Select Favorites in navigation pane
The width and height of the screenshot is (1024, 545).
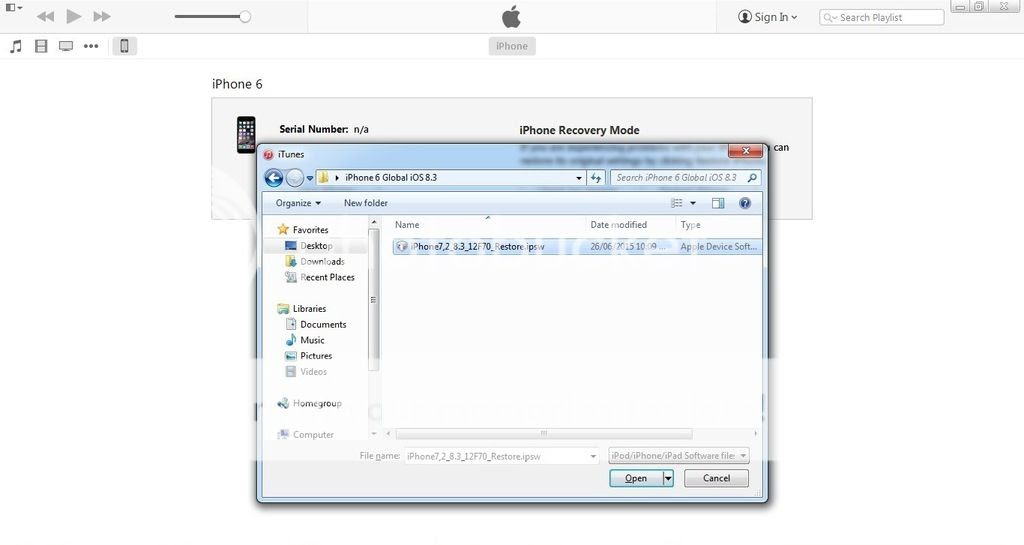tap(302, 230)
